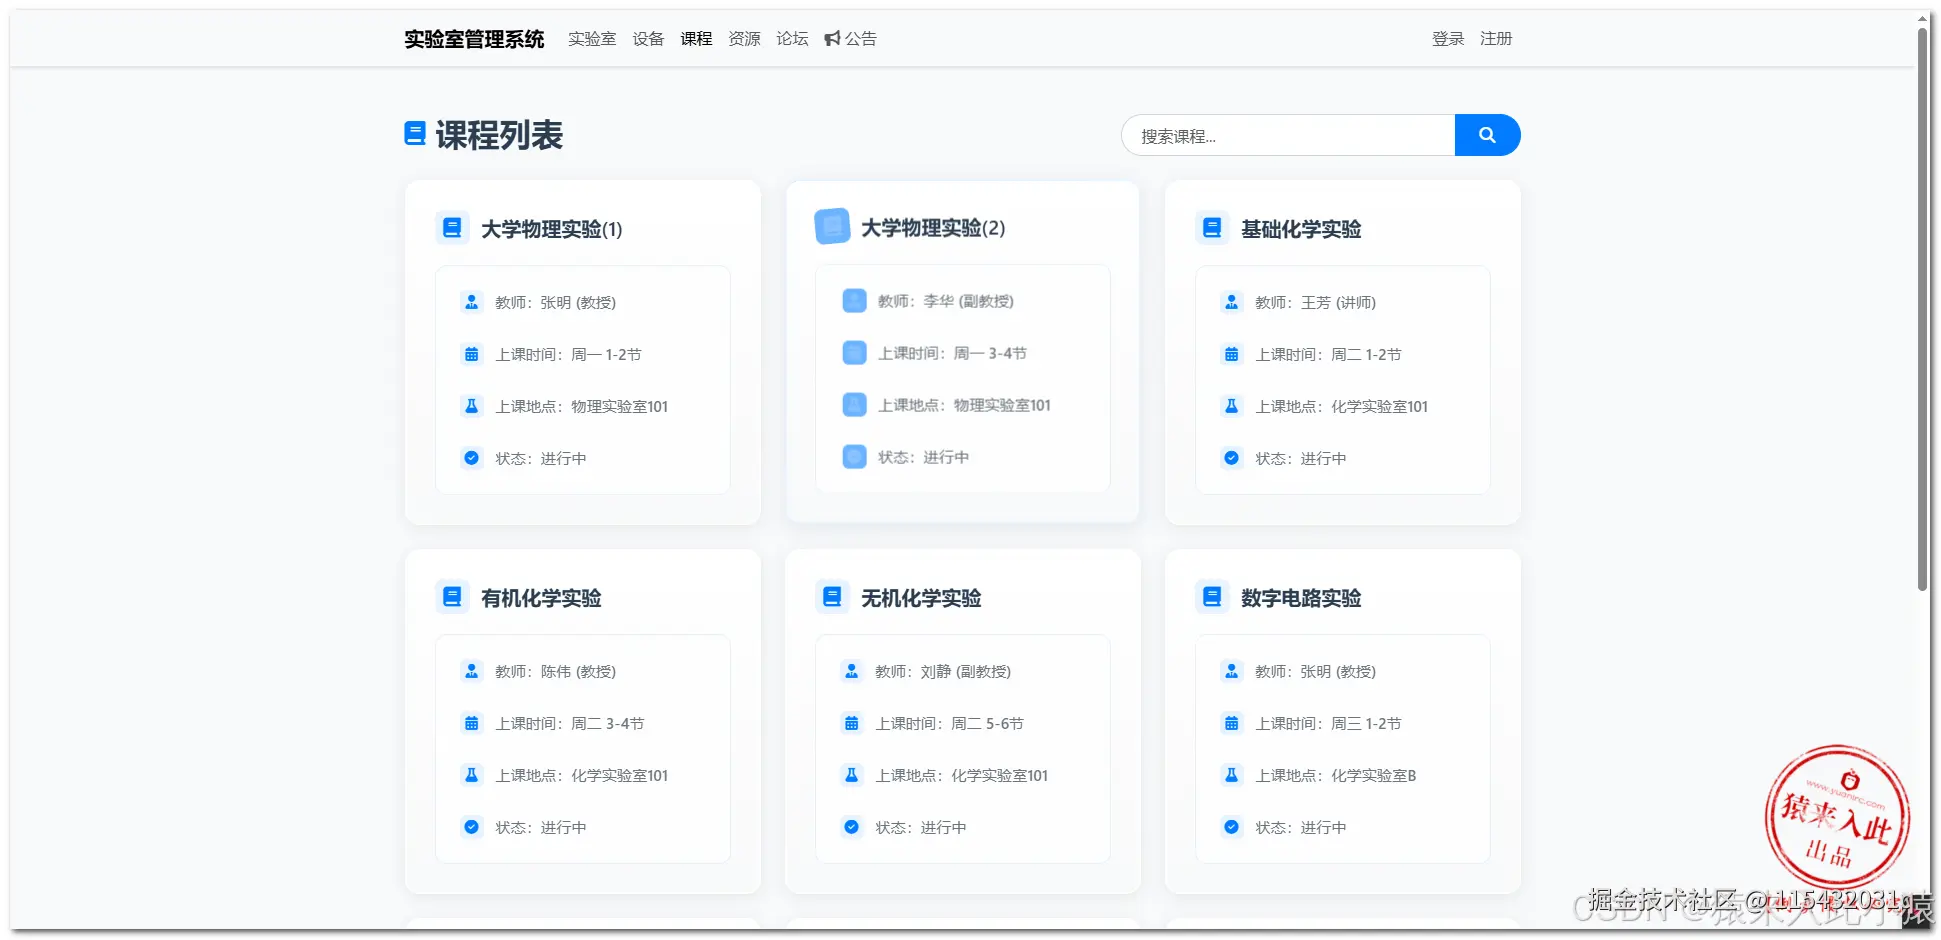Screen dimensions: 1941x940
Task: Switch to the 设备 tab
Action: (x=648, y=38)
